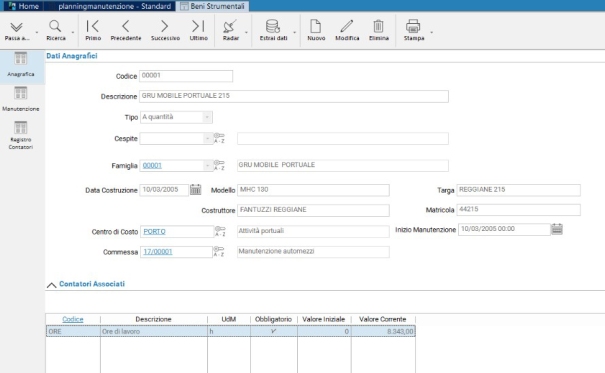Click the Matricola field 44215
This screenshot has height=373, width=605.
coord(519,209)
